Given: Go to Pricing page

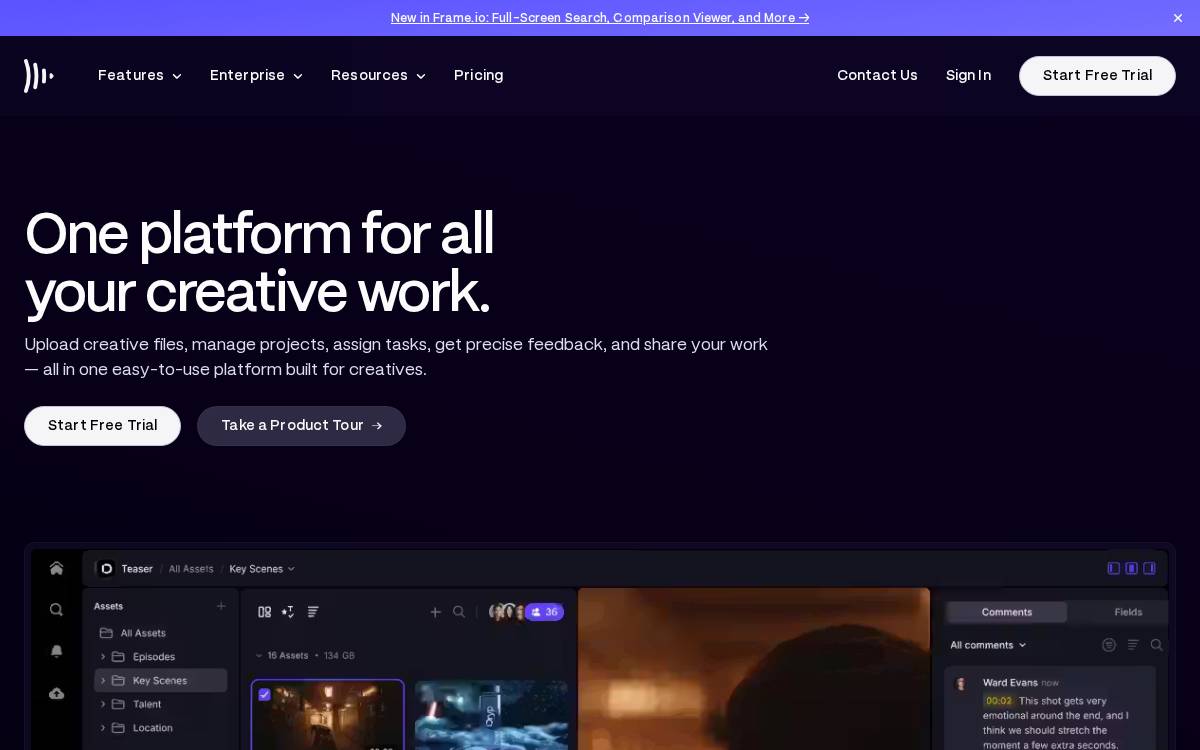Looking at the screenshot, I should click(478, 76).
